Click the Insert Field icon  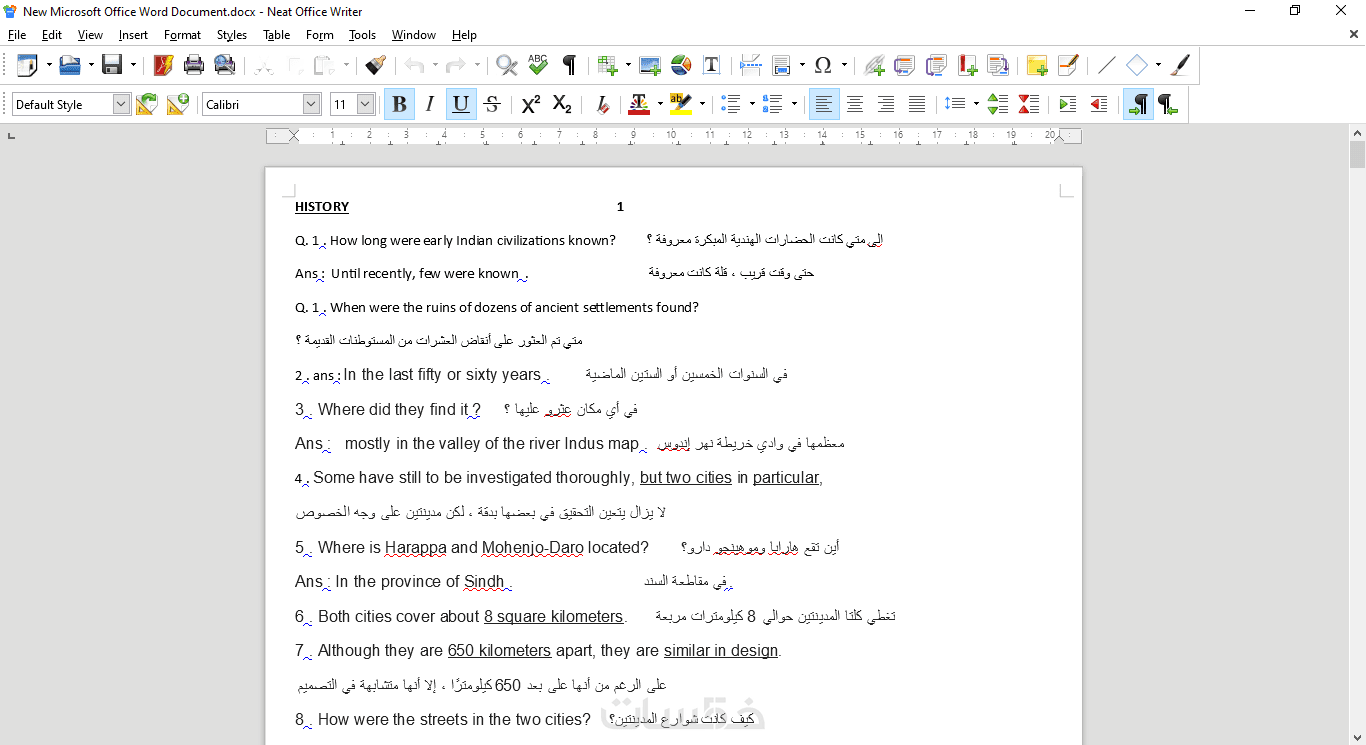click(x=782, y=66)
